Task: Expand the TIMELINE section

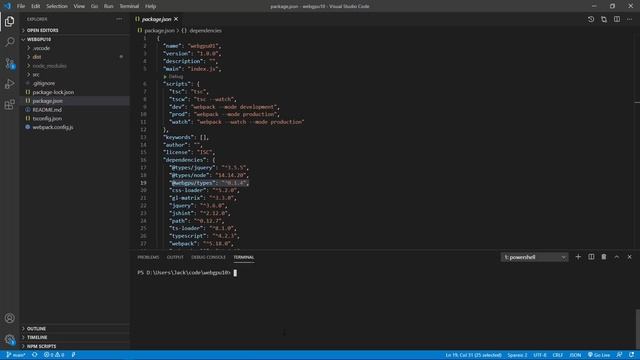Action: (37, 337)
